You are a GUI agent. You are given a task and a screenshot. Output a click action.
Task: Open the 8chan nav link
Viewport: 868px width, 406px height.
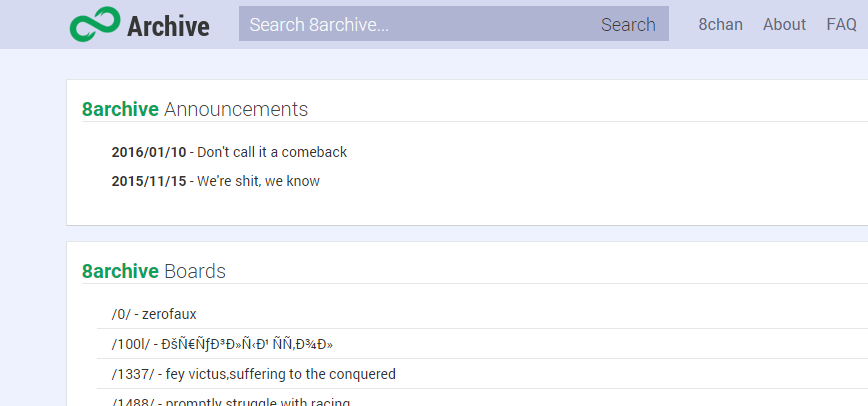(720, 24)
